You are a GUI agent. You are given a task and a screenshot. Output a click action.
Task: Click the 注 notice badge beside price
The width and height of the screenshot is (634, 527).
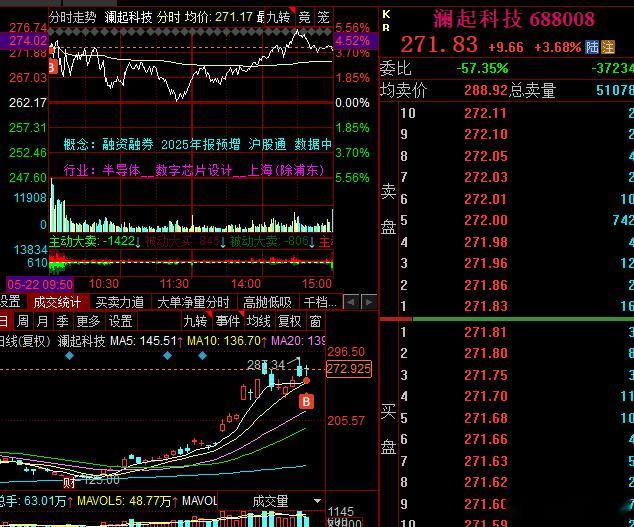(x=608, y=47)
